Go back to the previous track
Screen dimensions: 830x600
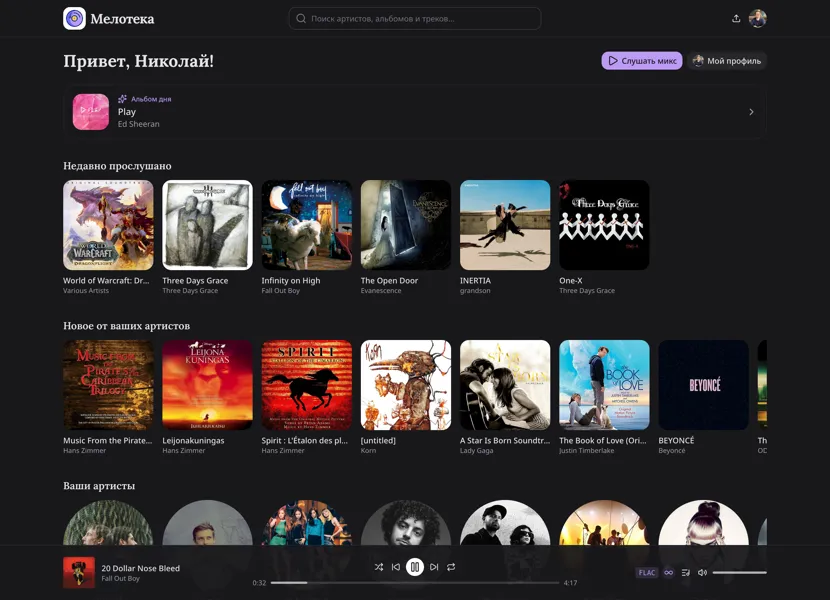(x=395, y=566)
